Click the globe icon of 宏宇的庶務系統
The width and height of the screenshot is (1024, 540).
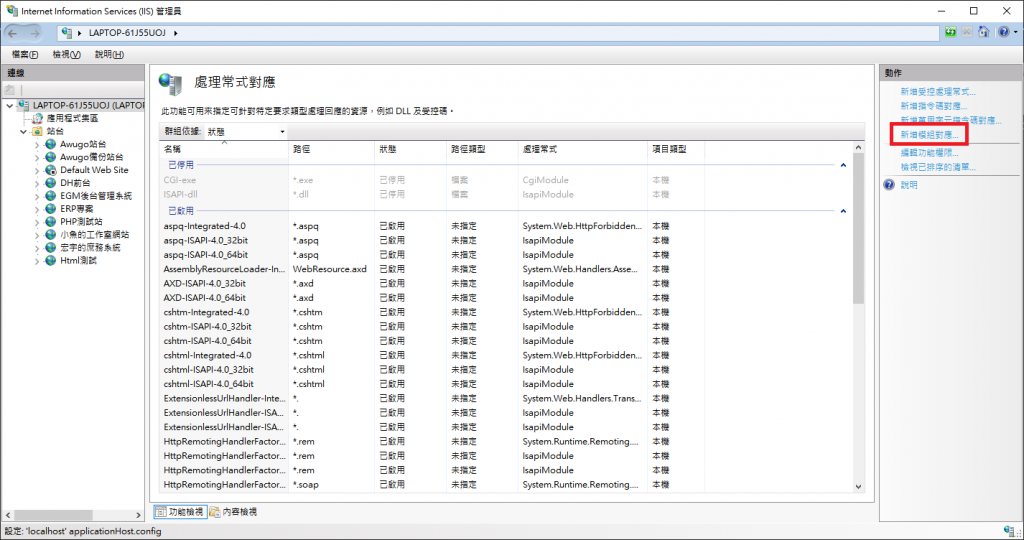click(x=50, y=247)
